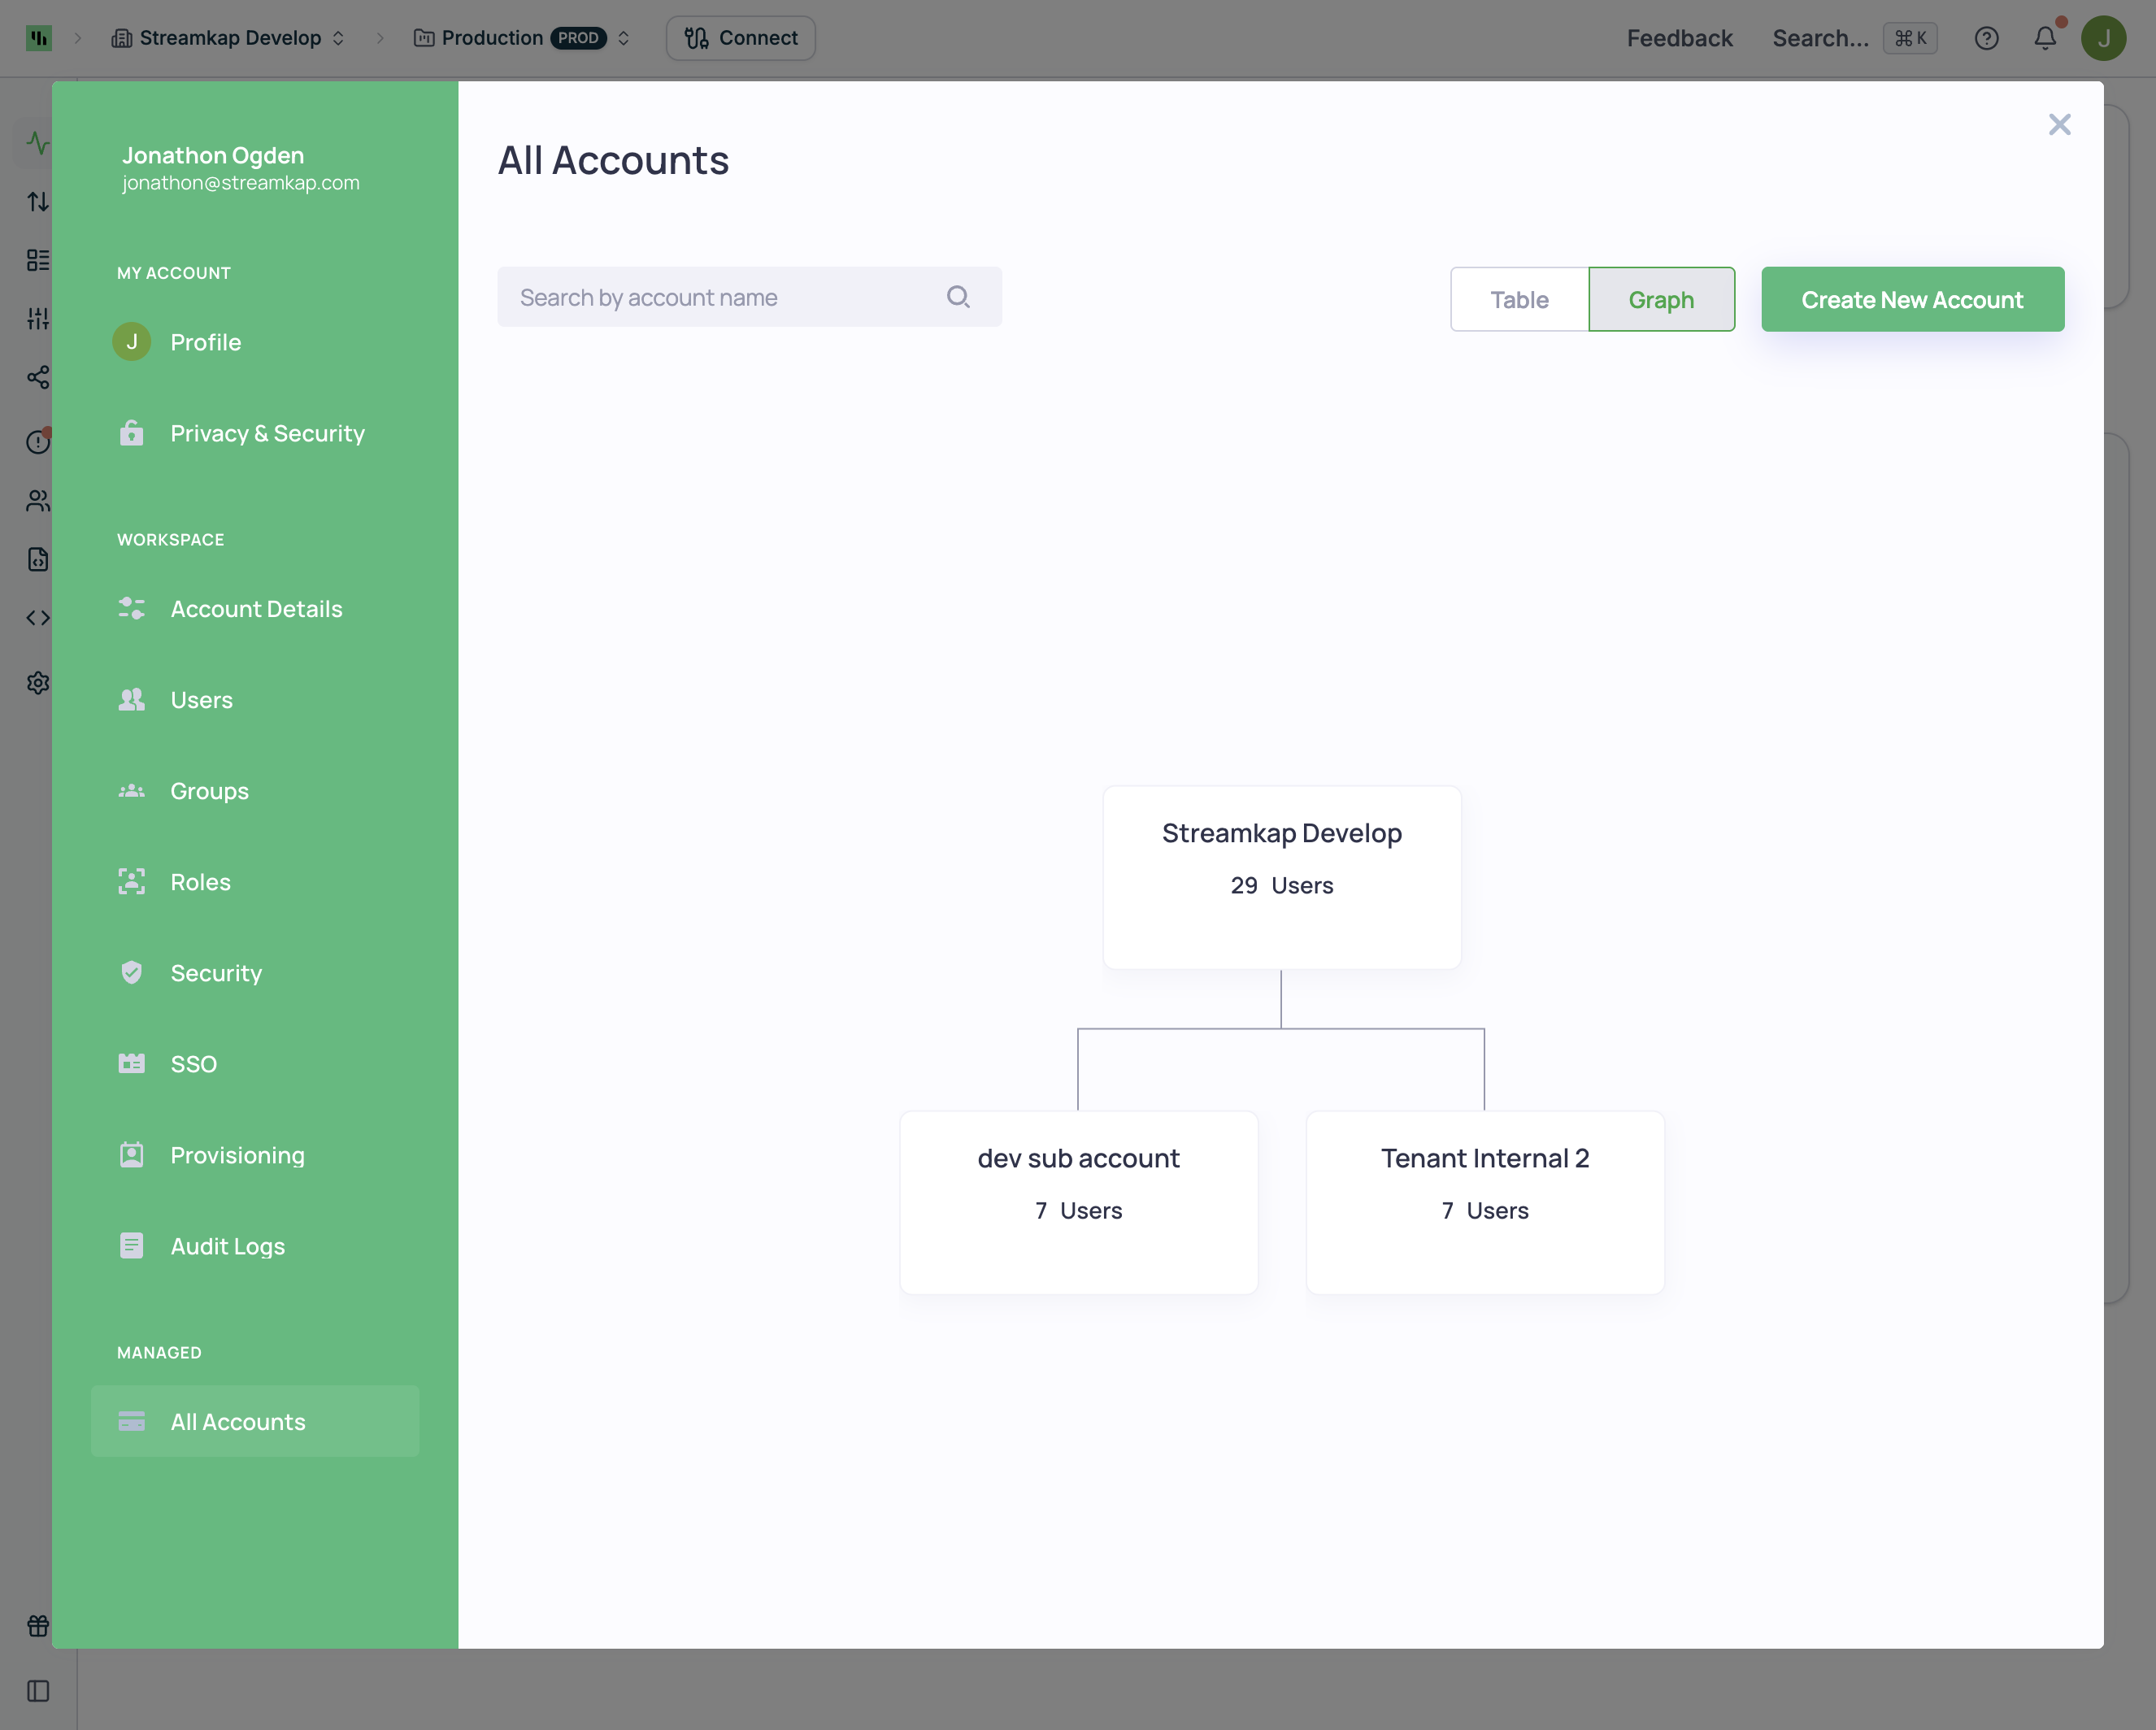This screenshot has height=1730, width=2156.
Task: Switch to the Graph view toggle
Action: [x=1661, y=299]
